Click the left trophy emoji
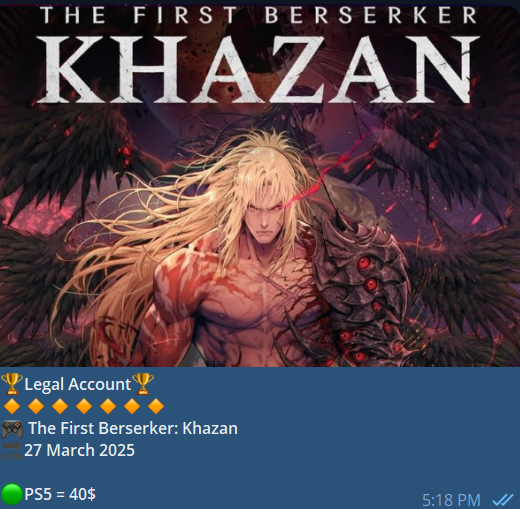This screenshot has width=520, height=509. [x=12, y=384]
